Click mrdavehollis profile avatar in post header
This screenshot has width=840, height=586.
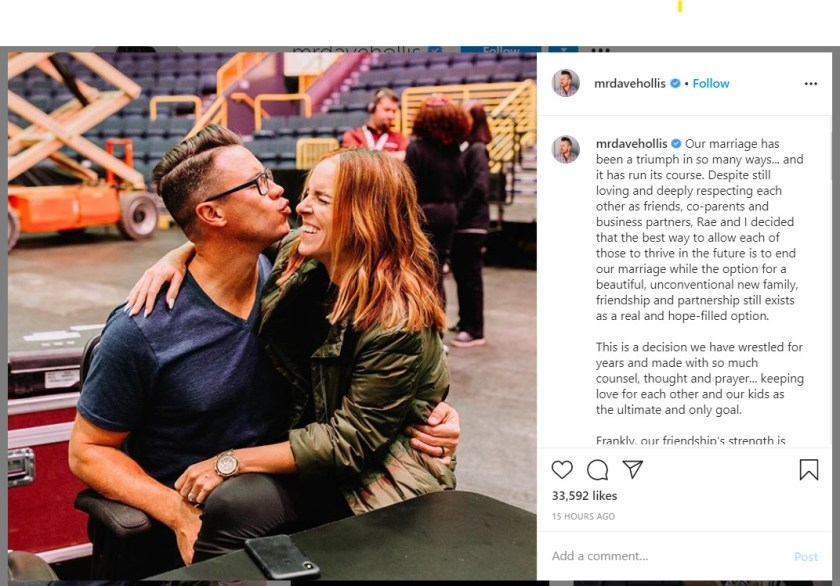[x=566, y=83]
